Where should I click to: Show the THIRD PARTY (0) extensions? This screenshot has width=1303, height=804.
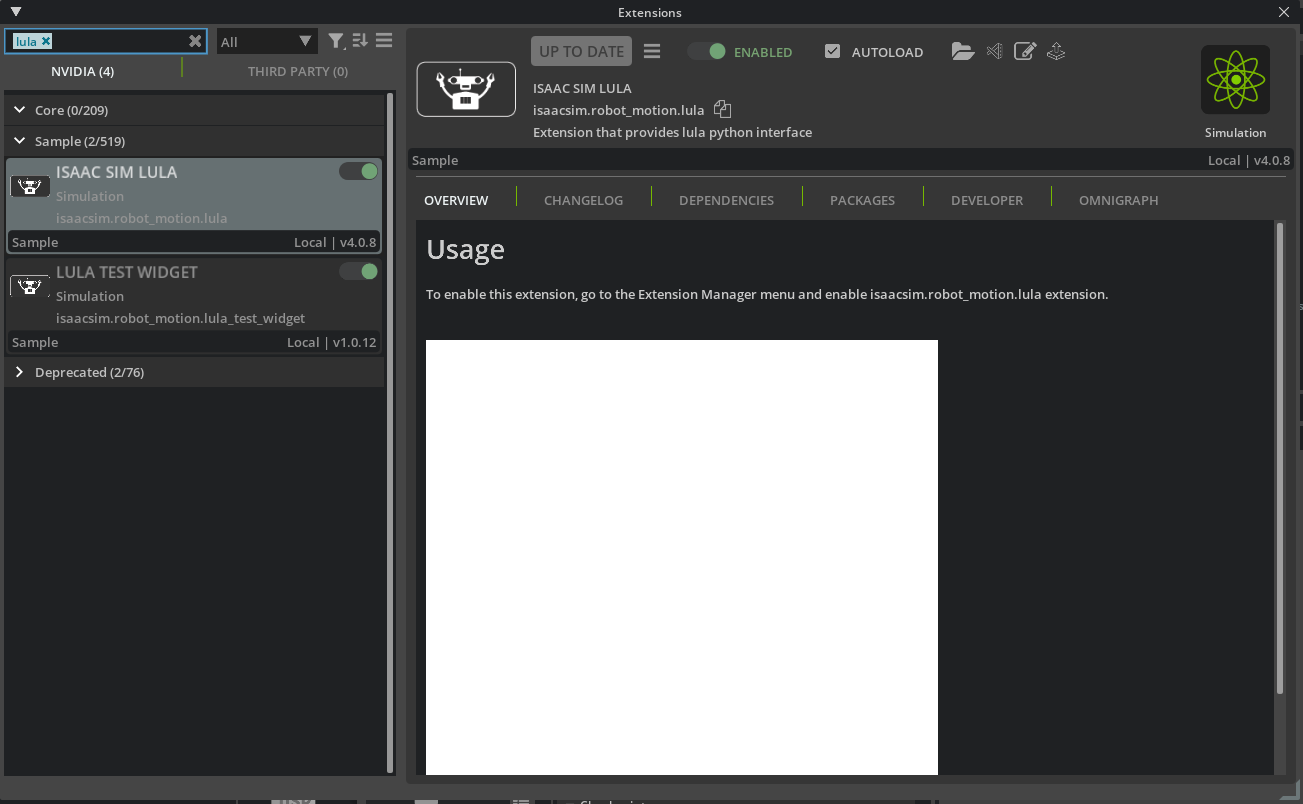tap(298, 71)
